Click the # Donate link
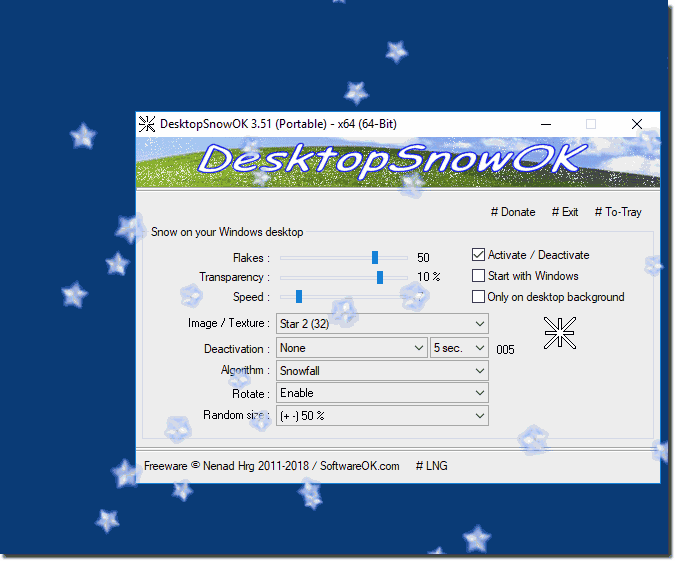Viewport: 675px width, 561px height. click(513, 212)
